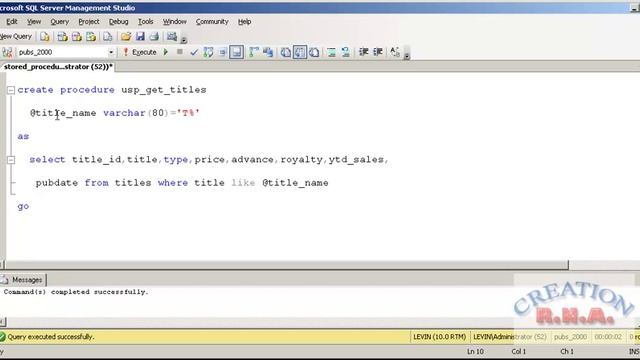Switch output to Results to File
The image size is (640, 360).
[314, 52]
